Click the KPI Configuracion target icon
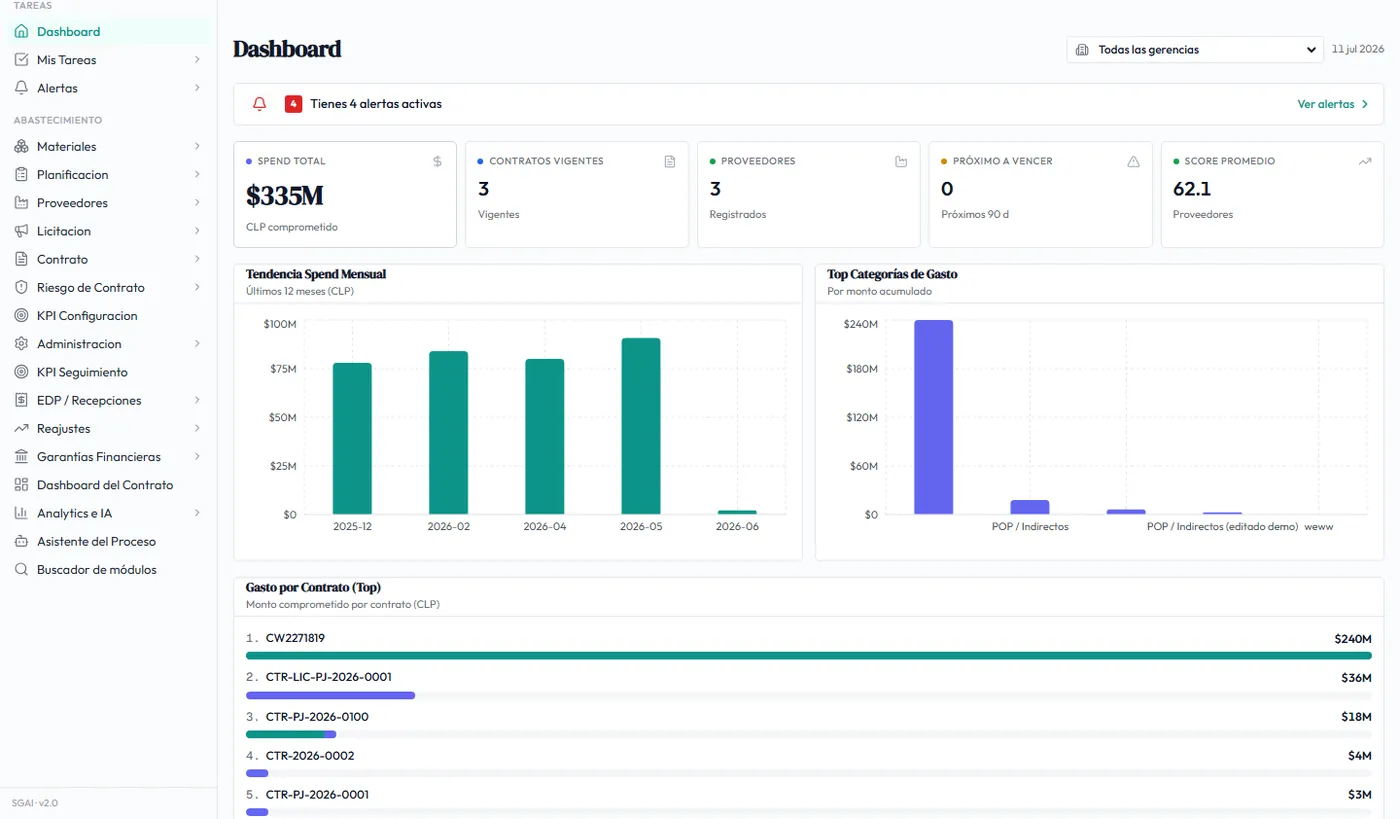Image resolution: width=1400 pixels, height=819 pixels. coord(21,316)
